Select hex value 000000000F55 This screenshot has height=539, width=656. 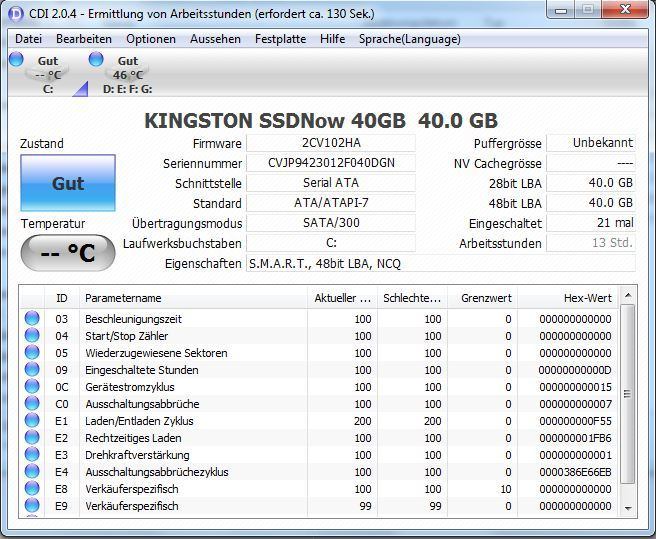(x=575, y=421)
